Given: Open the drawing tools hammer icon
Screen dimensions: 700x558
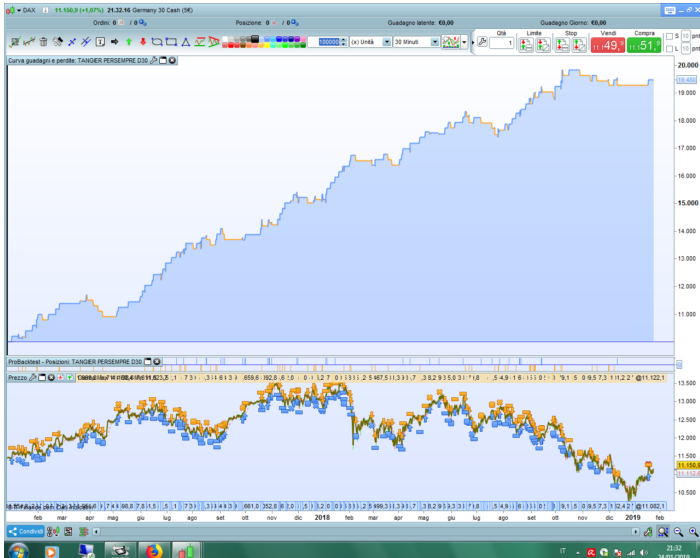Looking at the screenshot, I should (58, 42).
